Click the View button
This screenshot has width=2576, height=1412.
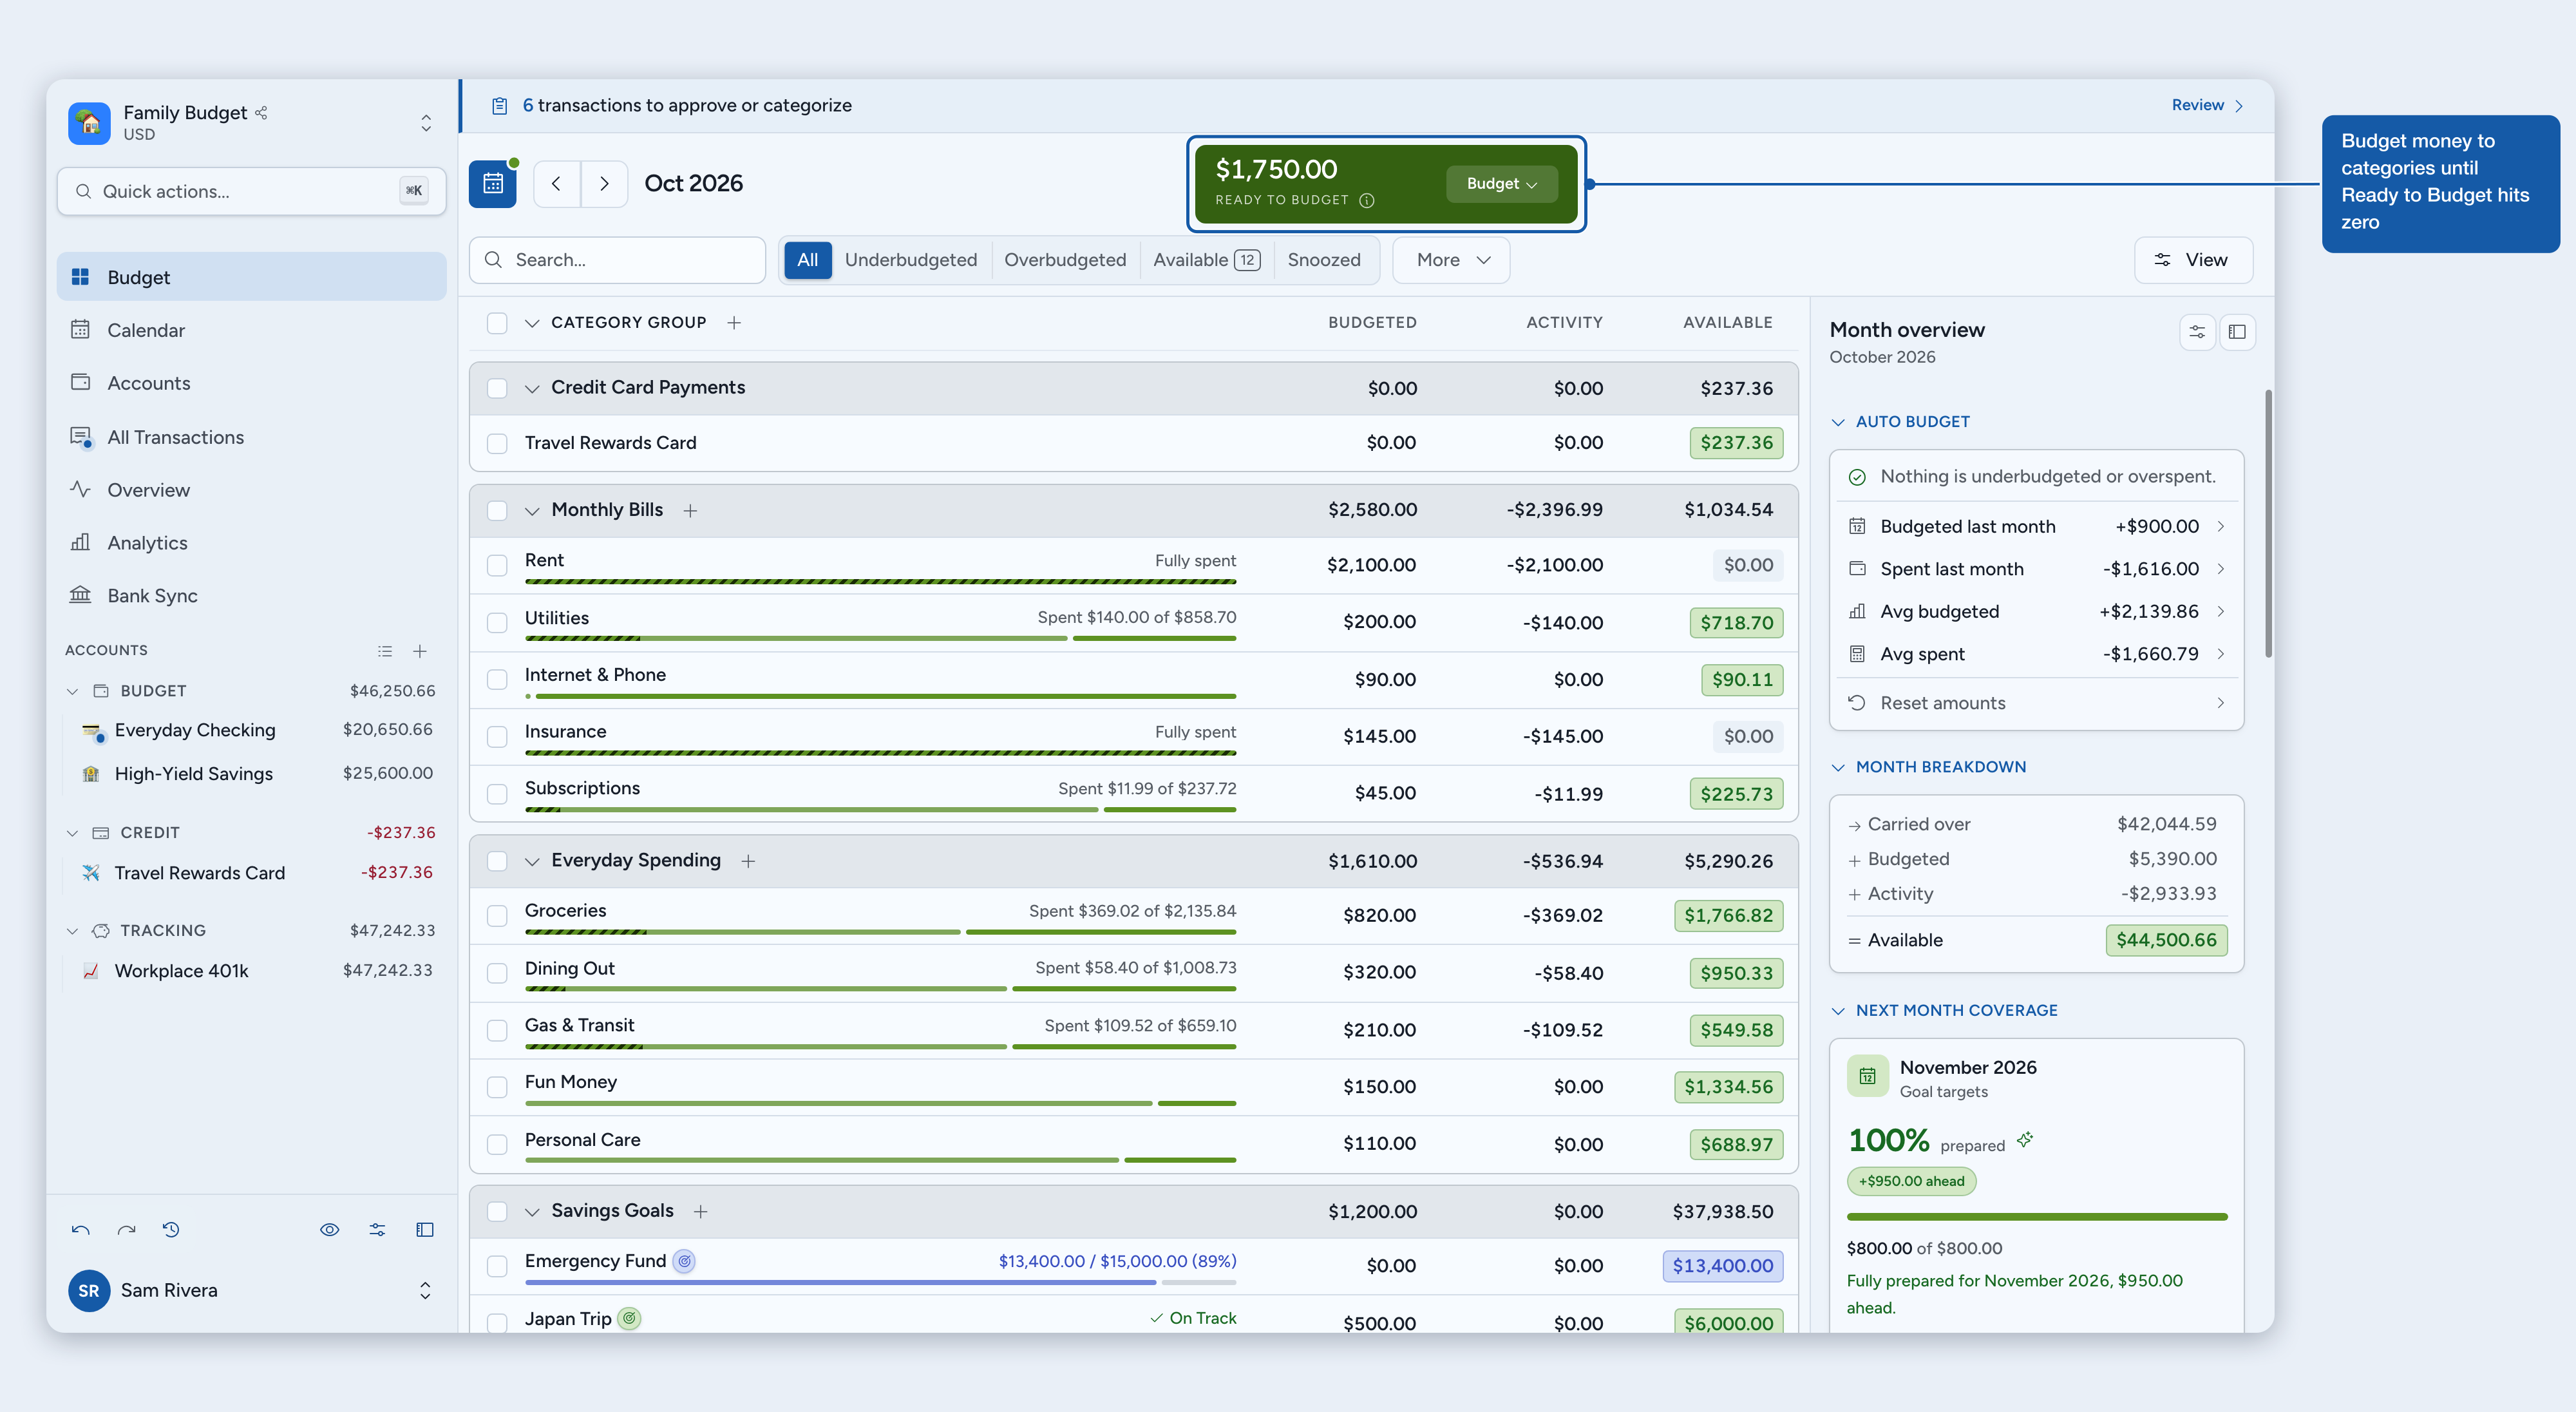pos(2193,260)
